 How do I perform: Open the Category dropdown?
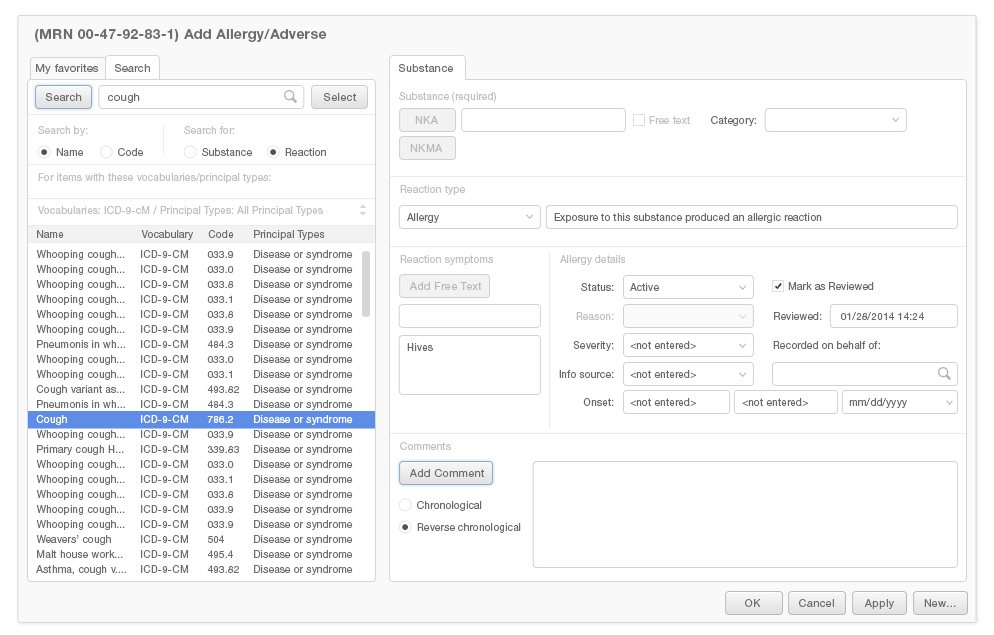click(835, 120)
